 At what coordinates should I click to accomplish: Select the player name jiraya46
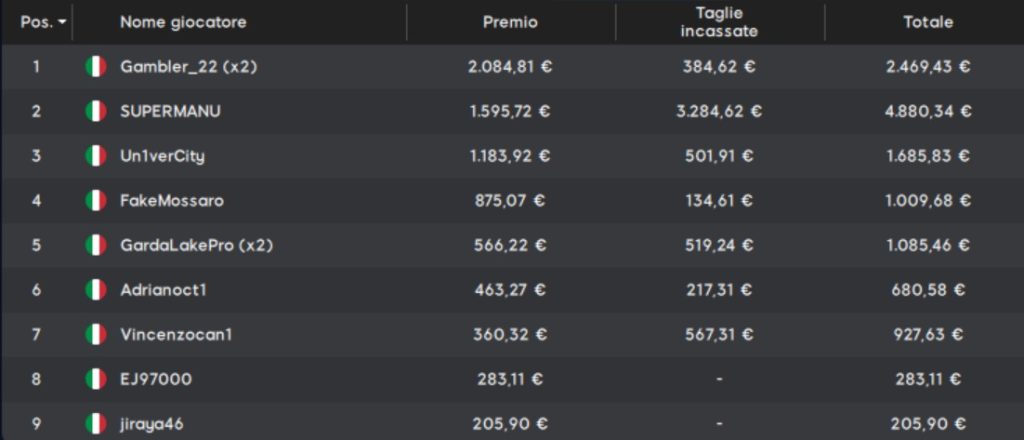[x=152, y=424]
